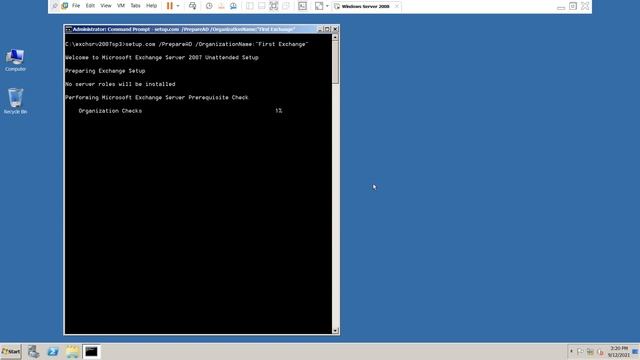640x360 pixels.
Task: Click 'No server roles will be installed' text
Action: (x=120, y=84)
